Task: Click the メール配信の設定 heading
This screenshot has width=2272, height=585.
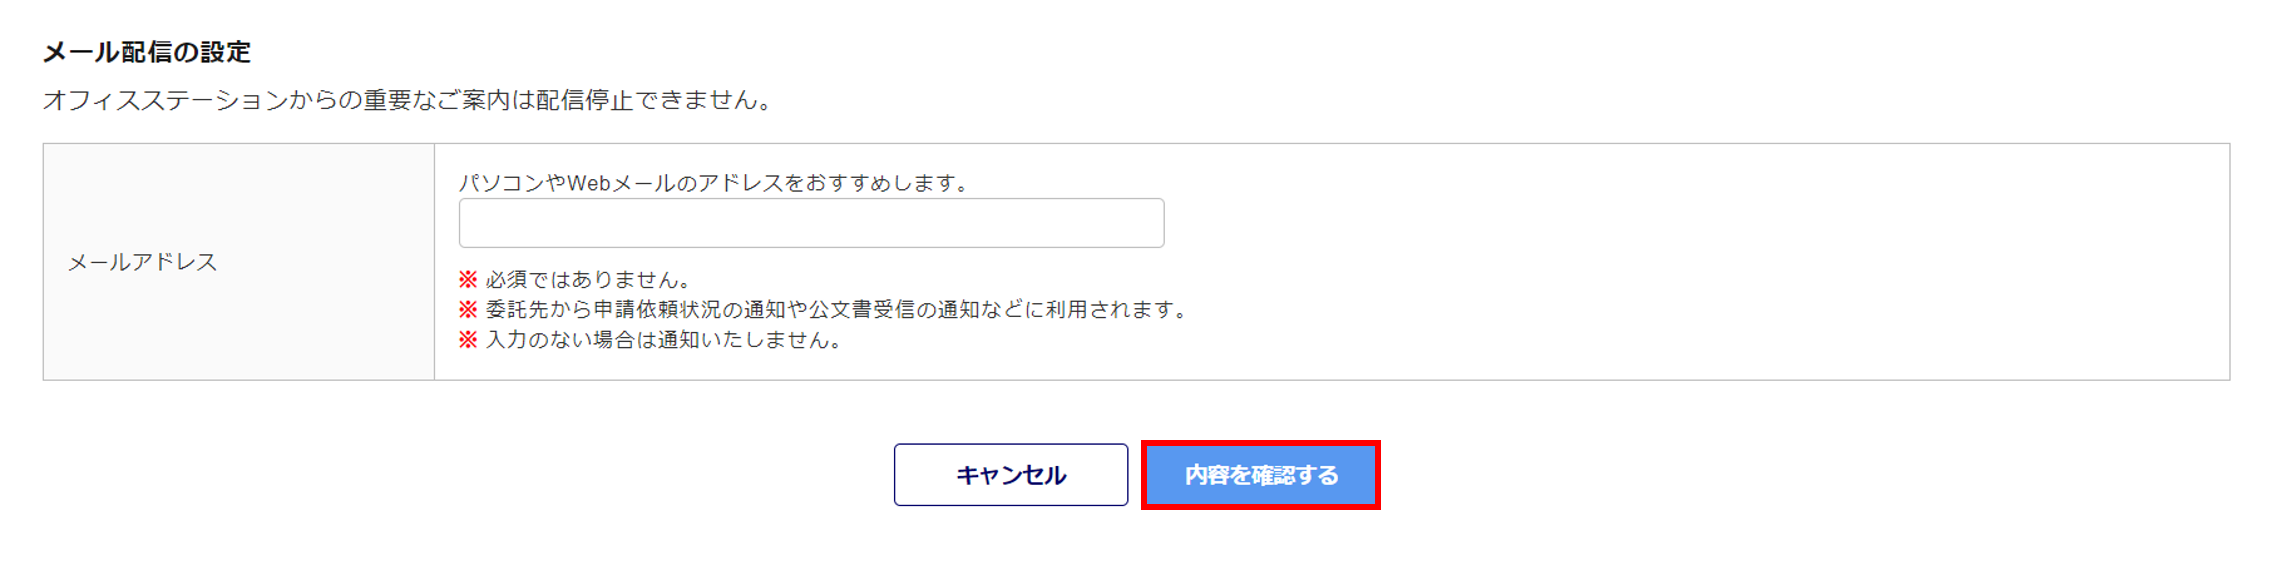Action: [147, 52]
